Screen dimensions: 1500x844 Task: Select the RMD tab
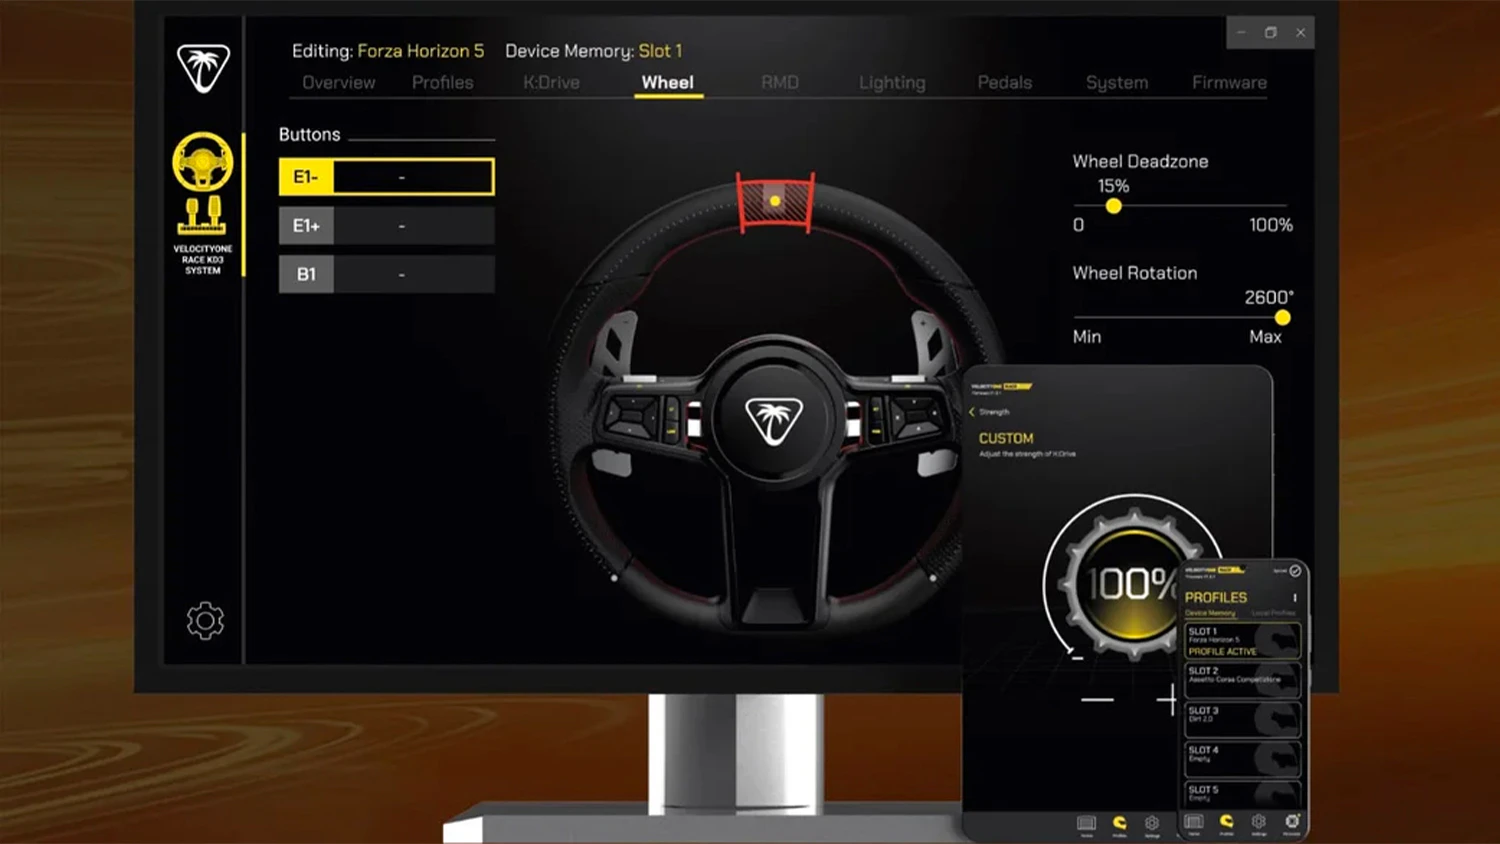[x=780, y=83]
